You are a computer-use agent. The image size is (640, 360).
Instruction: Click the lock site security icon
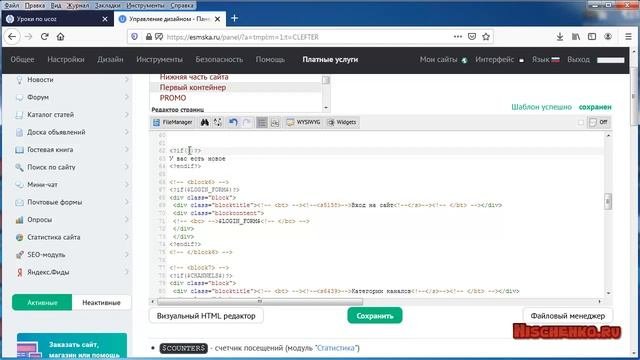[149, 37]
